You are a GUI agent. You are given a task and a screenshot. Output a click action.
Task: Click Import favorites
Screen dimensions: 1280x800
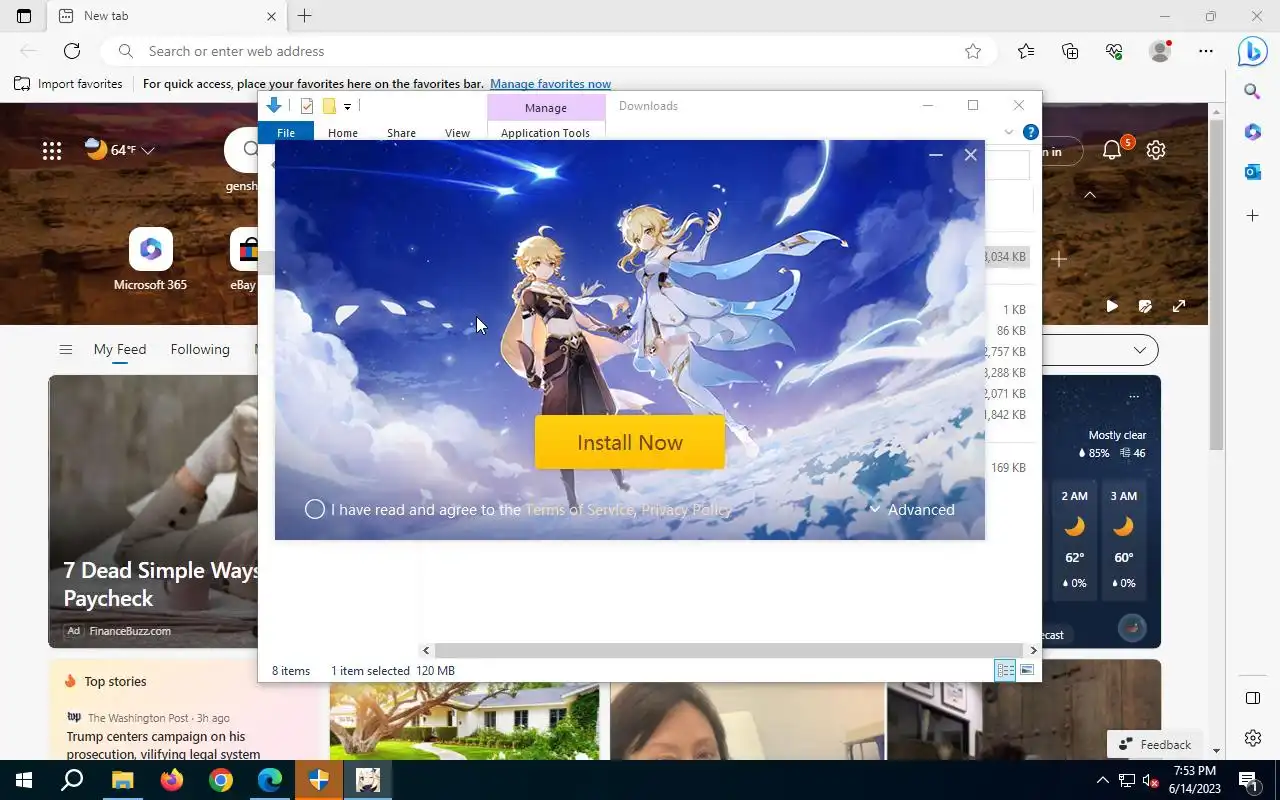point(69,84)
